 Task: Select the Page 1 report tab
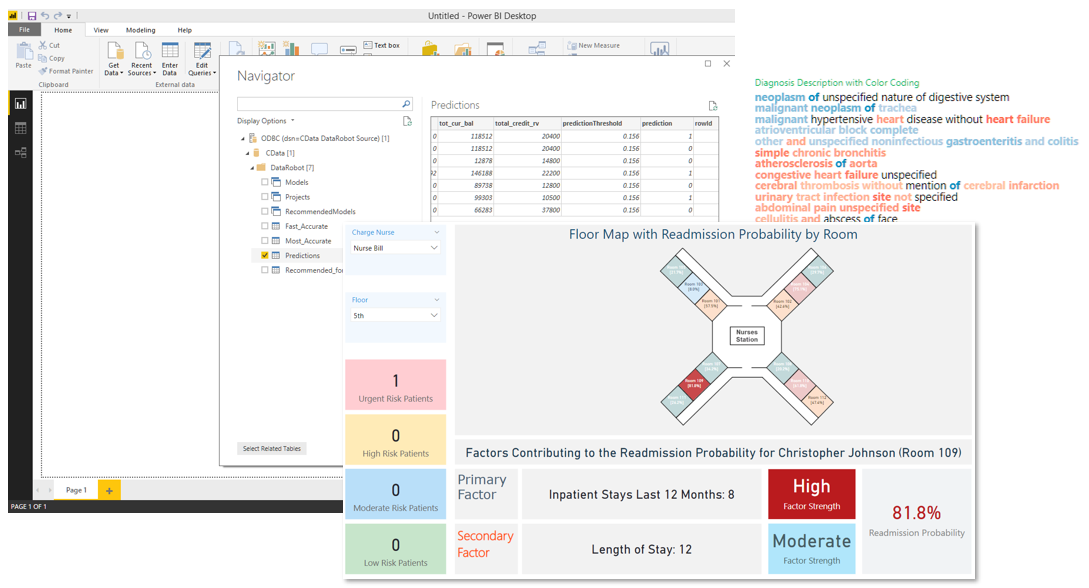click(76, 490)
